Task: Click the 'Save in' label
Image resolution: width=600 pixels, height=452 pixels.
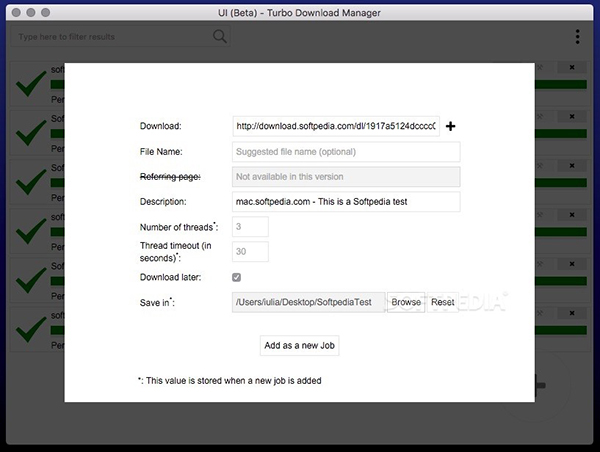Action: click(x=155, y=303)
